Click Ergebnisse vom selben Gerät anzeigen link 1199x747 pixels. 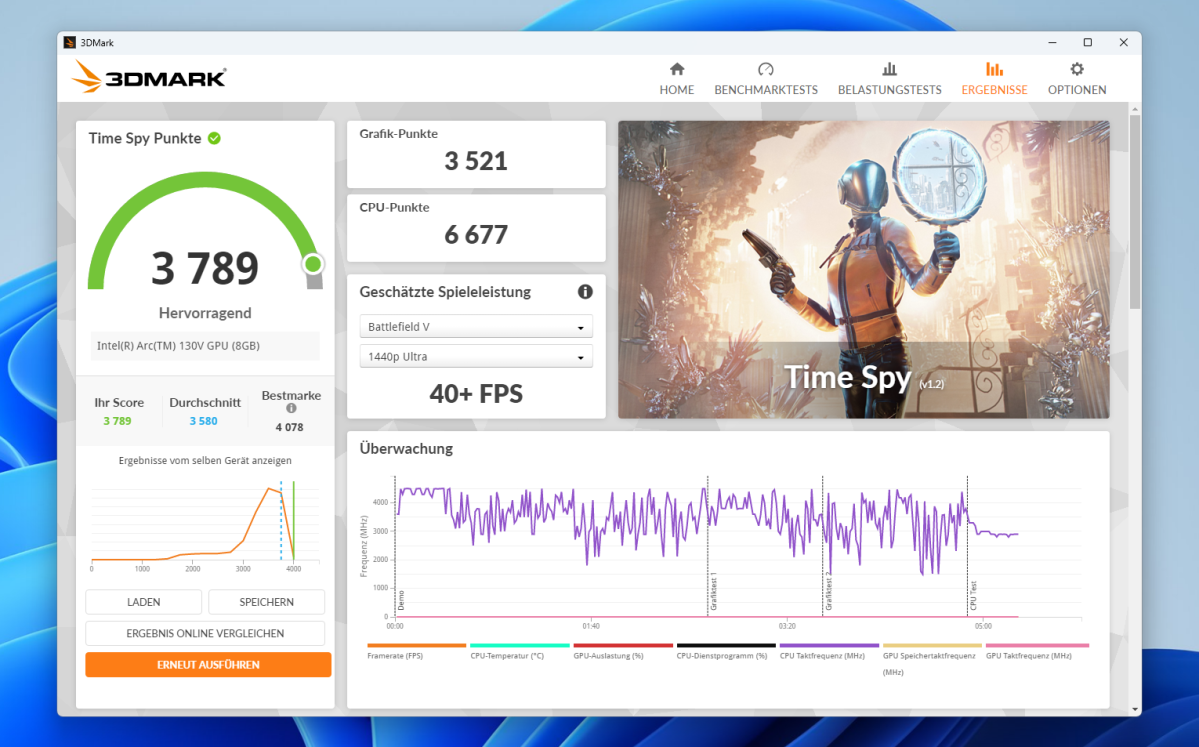pyautogui.click(x=205, y=460)
